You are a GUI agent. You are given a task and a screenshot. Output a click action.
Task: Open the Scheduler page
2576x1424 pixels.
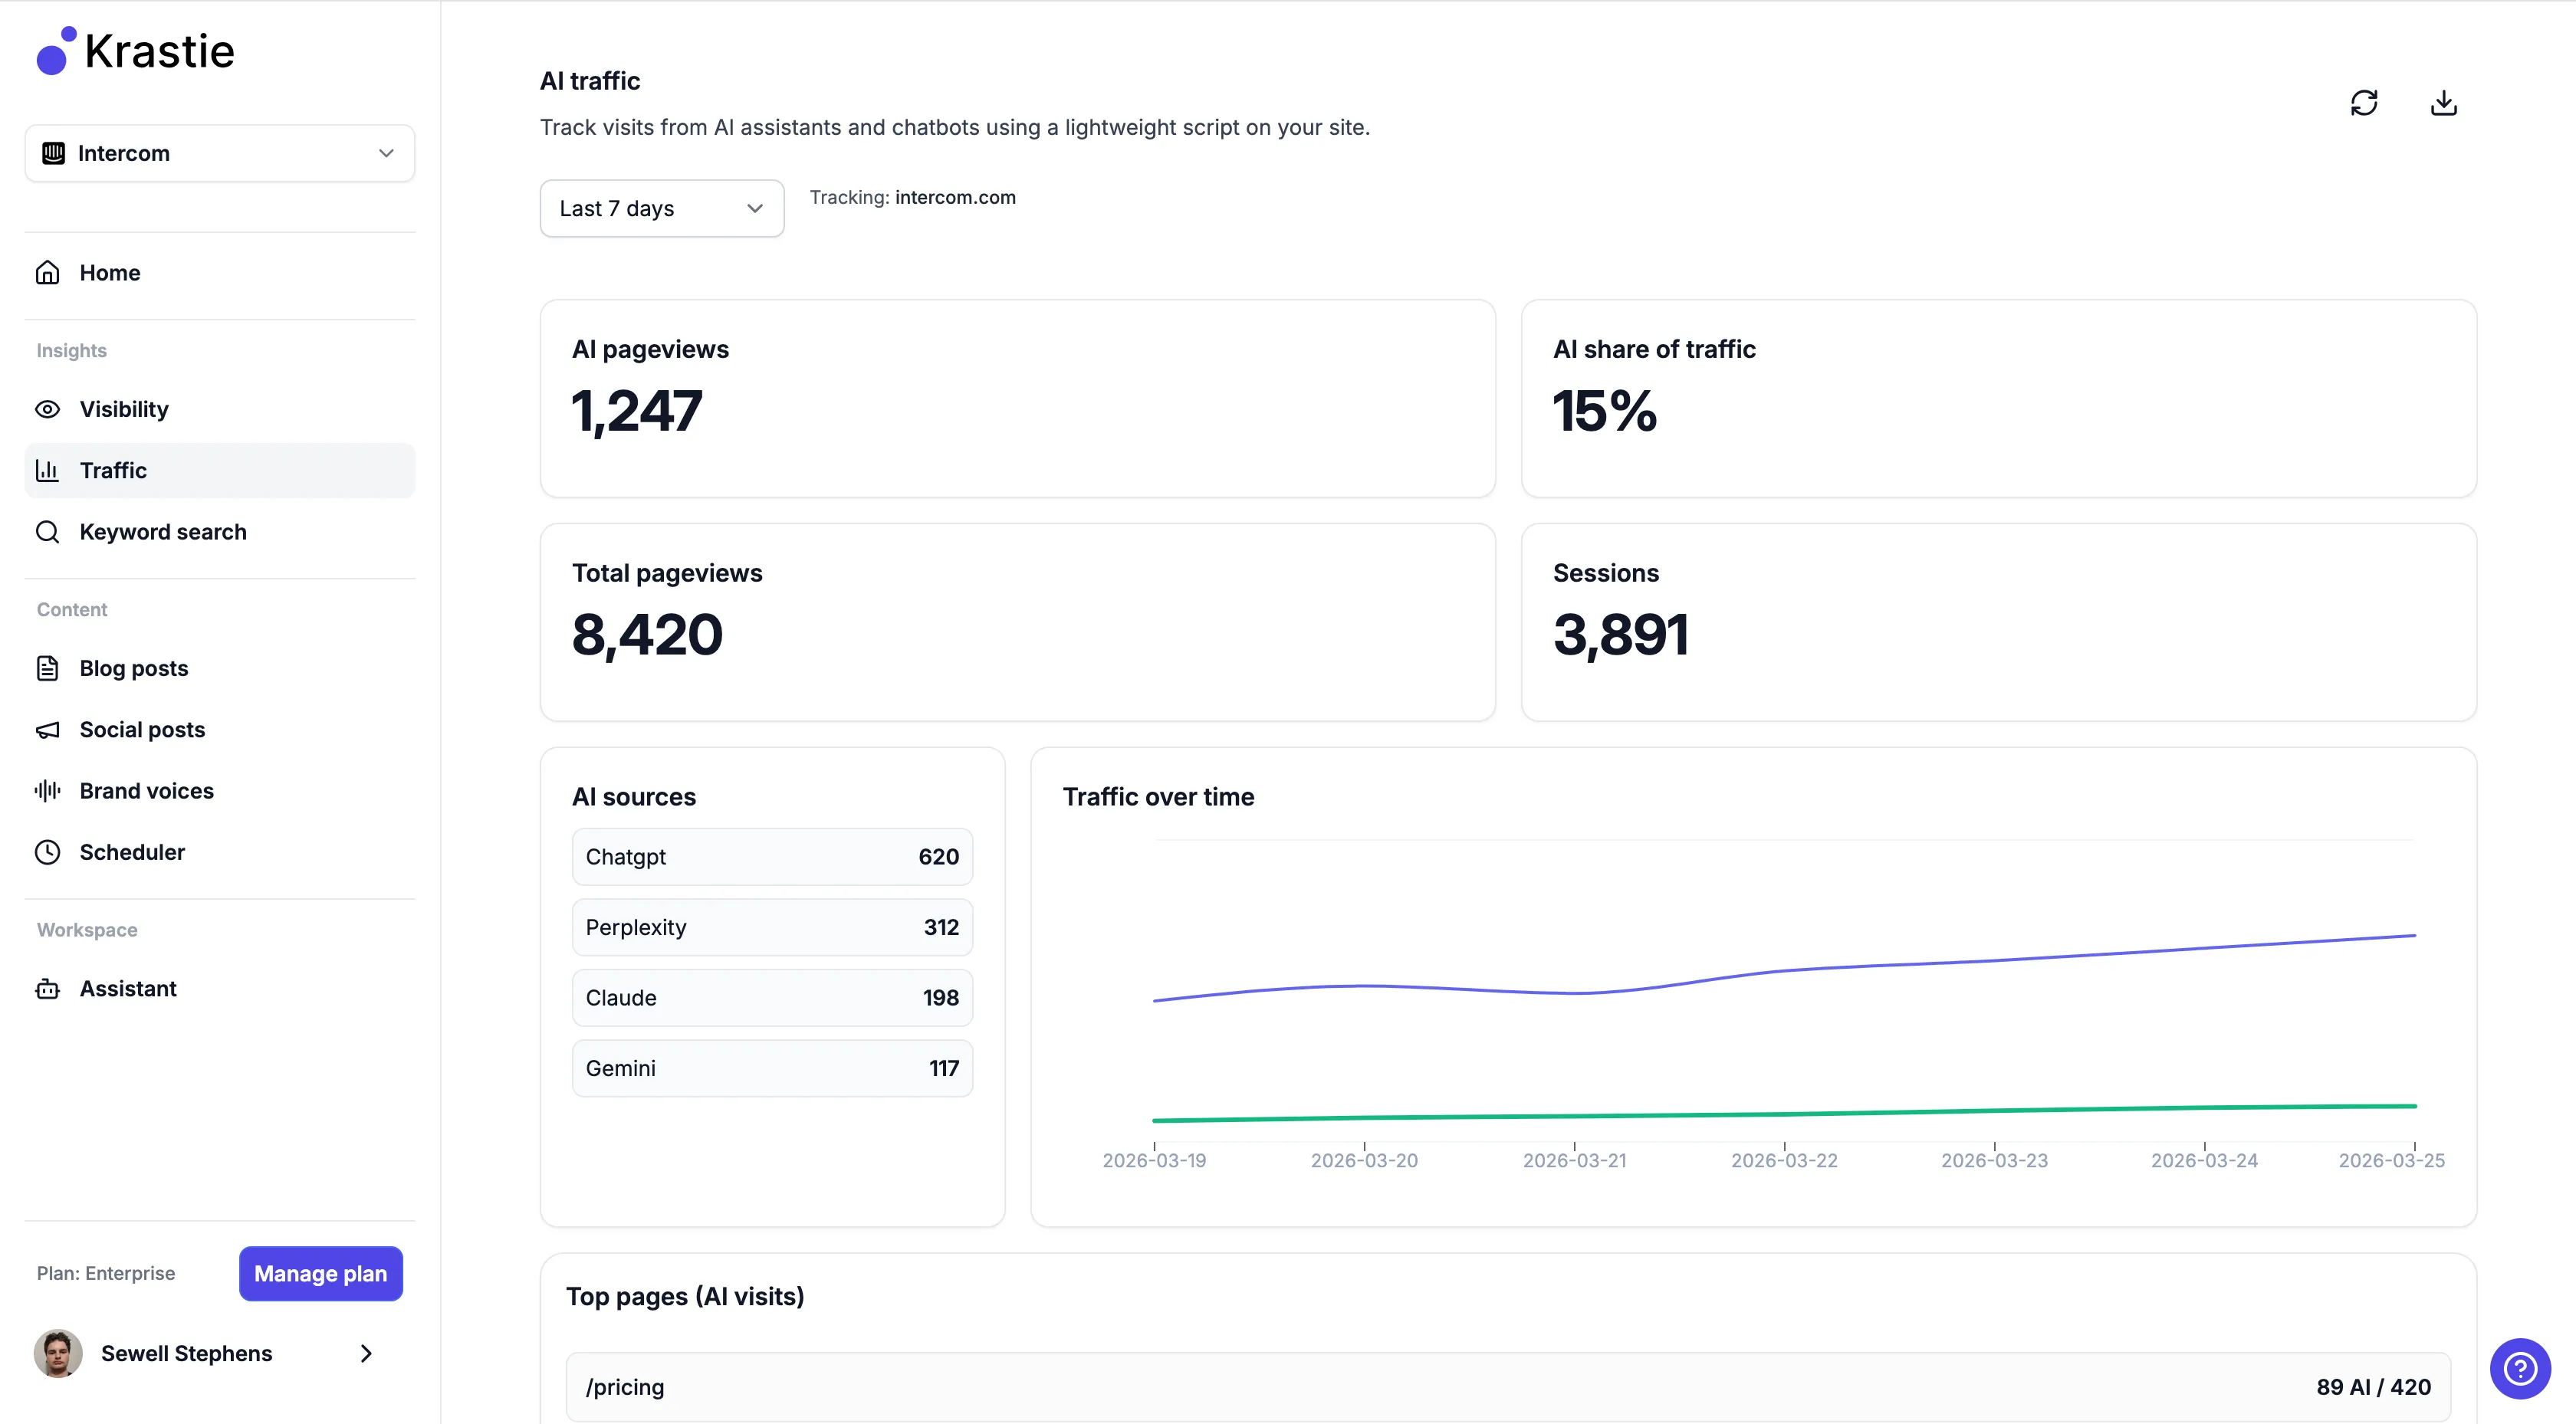220,852
